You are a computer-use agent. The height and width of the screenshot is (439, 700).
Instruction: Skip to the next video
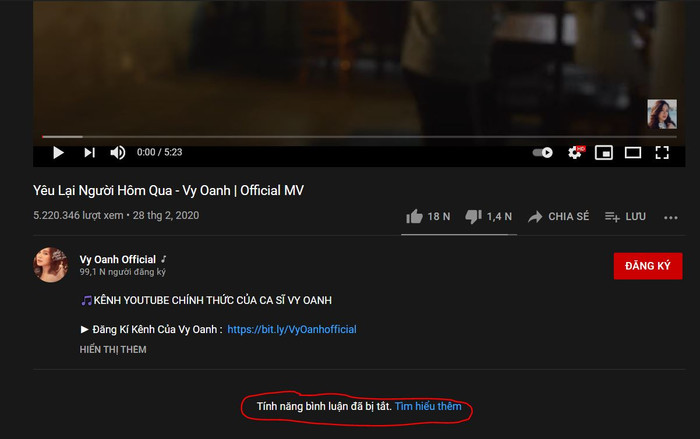tap(89, 152)
